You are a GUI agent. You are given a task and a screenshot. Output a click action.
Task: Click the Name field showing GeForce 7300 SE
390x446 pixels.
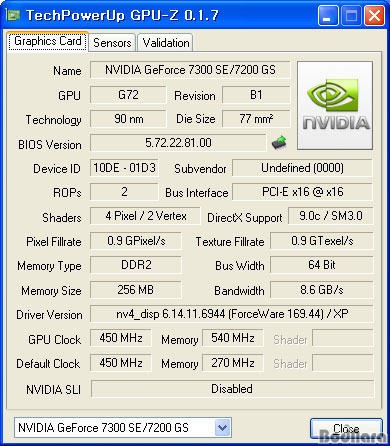click(190, 70)
